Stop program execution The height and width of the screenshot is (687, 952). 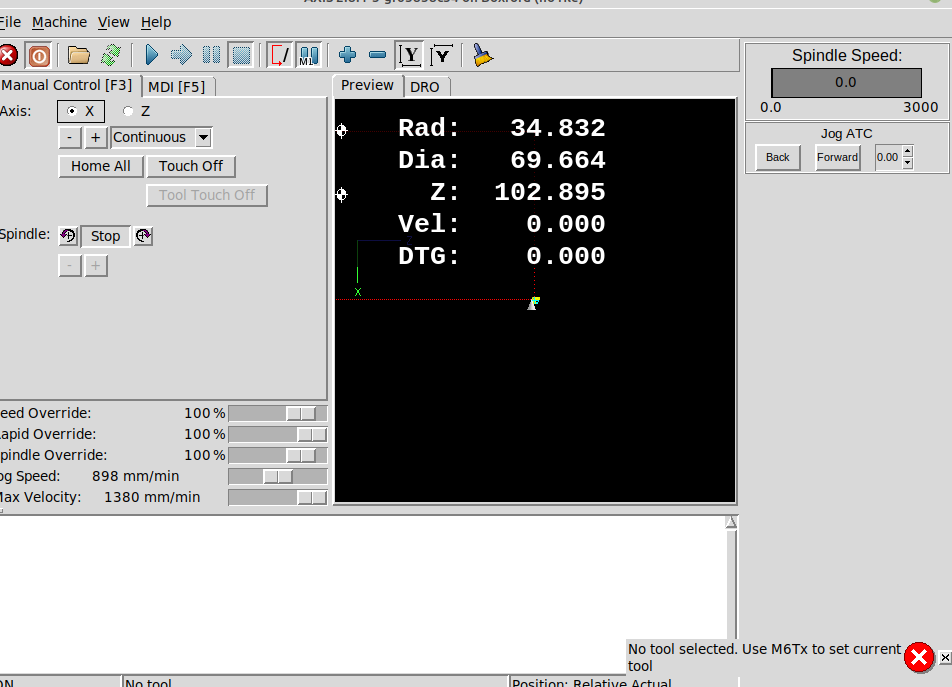pyautogui.click(x=241, y=55)
